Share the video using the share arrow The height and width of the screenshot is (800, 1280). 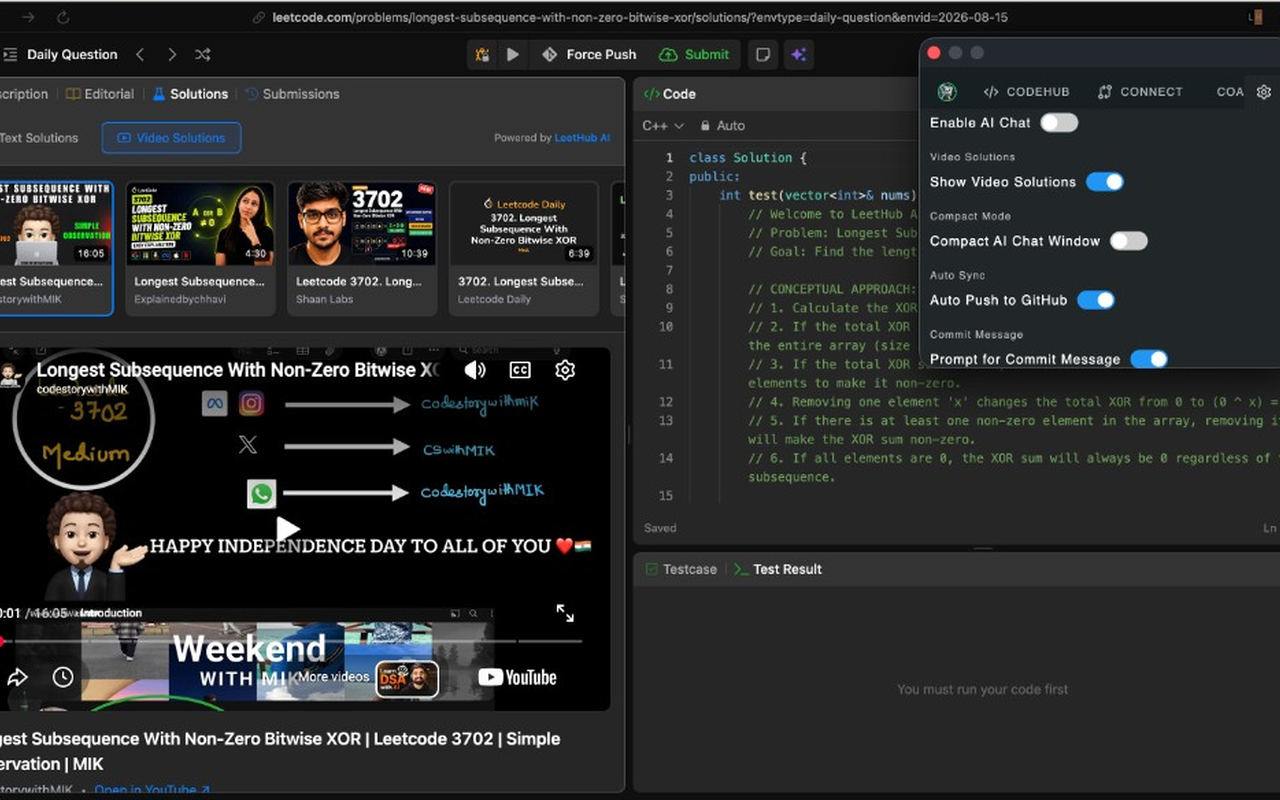pyautogui.click(x=17, y=677)
